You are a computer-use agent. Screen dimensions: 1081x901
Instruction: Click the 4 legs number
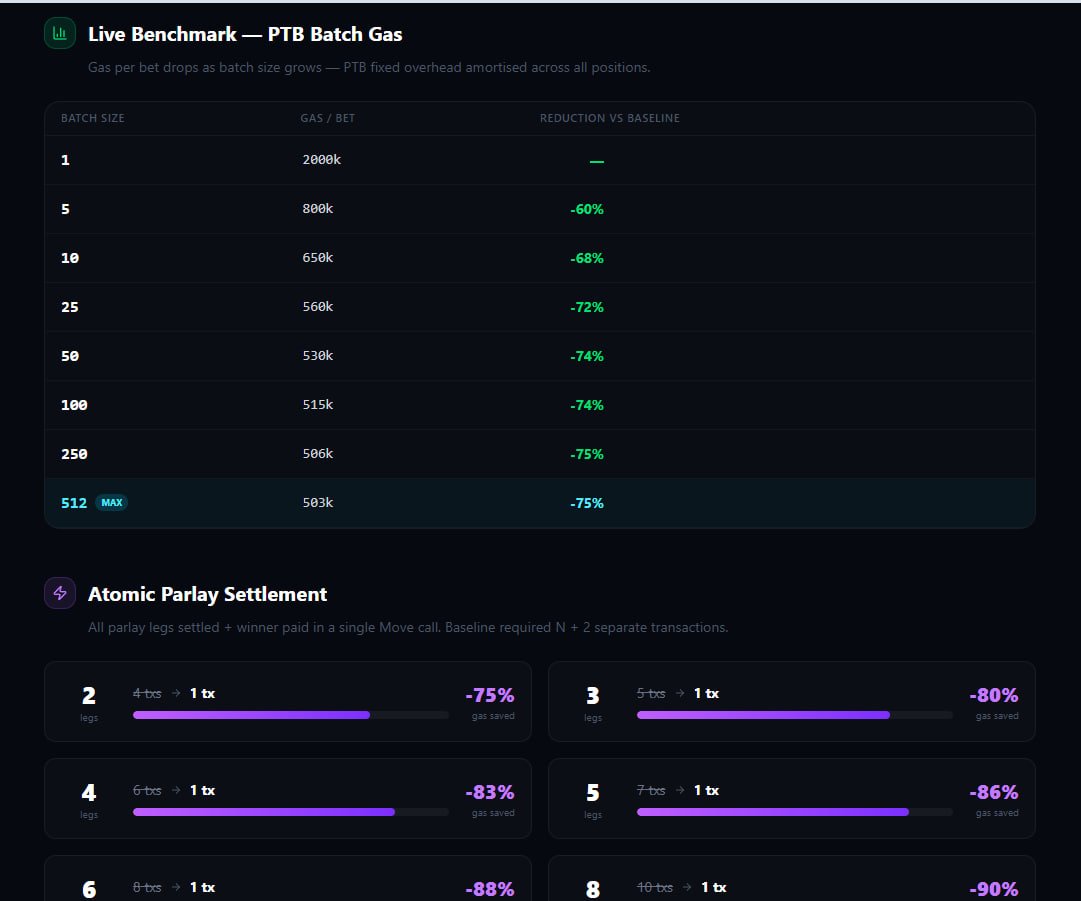coord(89,793)
